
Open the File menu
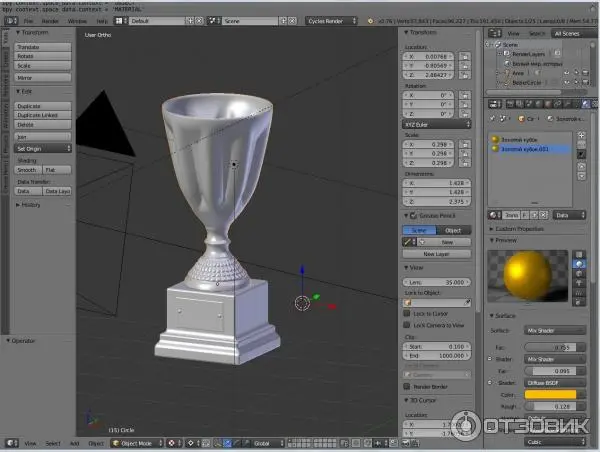(x=28, y=21)
